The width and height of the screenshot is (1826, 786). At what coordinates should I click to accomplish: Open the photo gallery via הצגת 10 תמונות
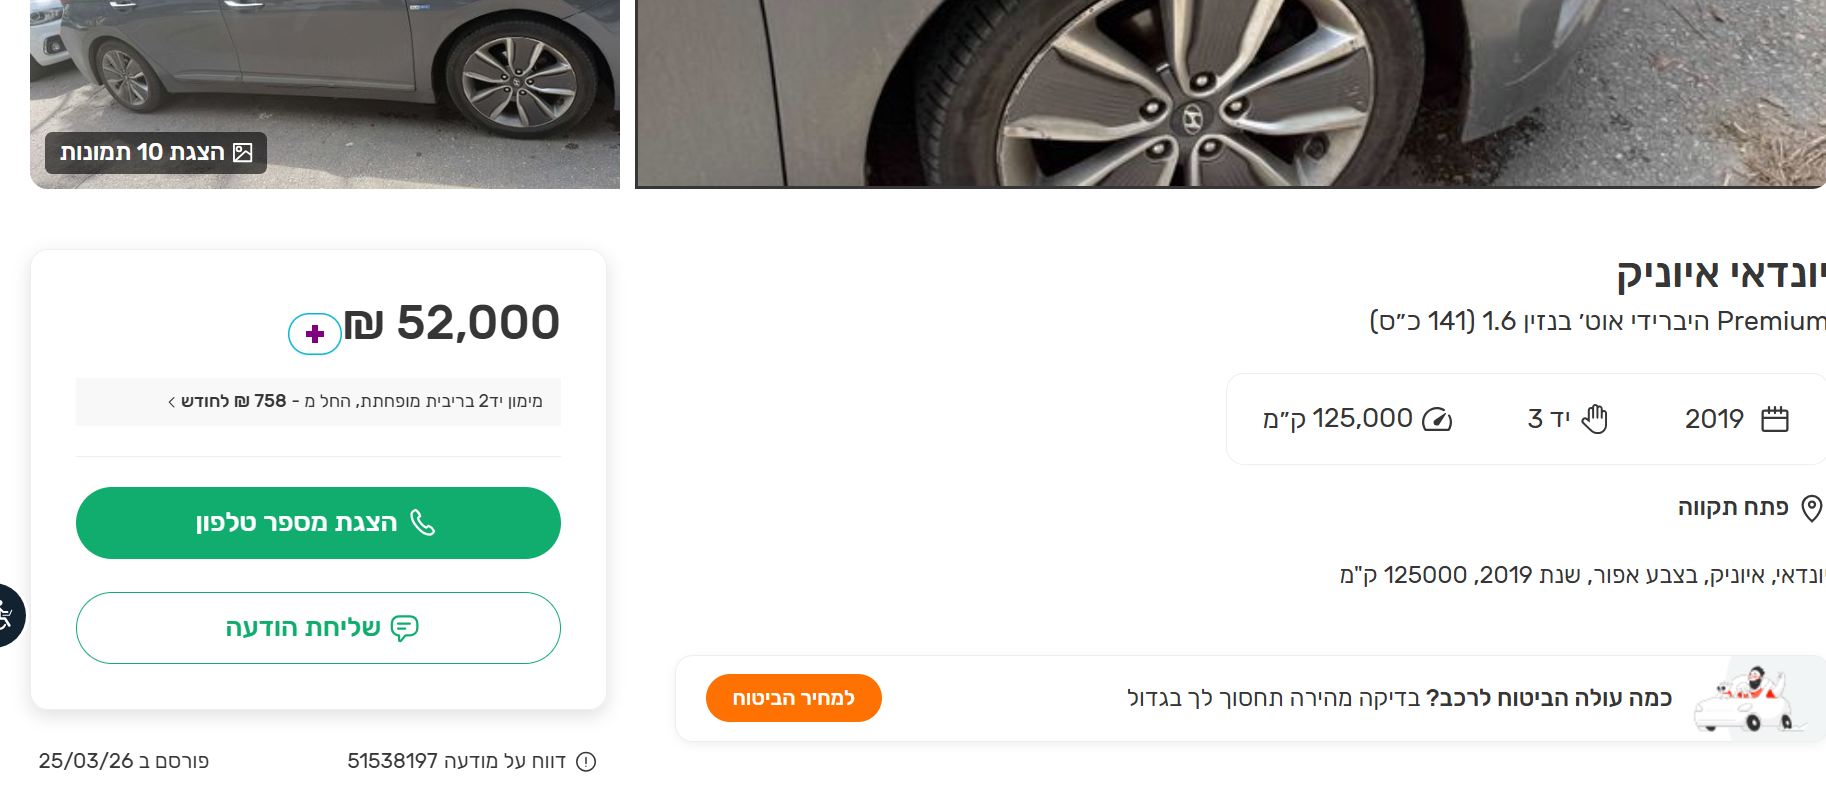point(155,152)
